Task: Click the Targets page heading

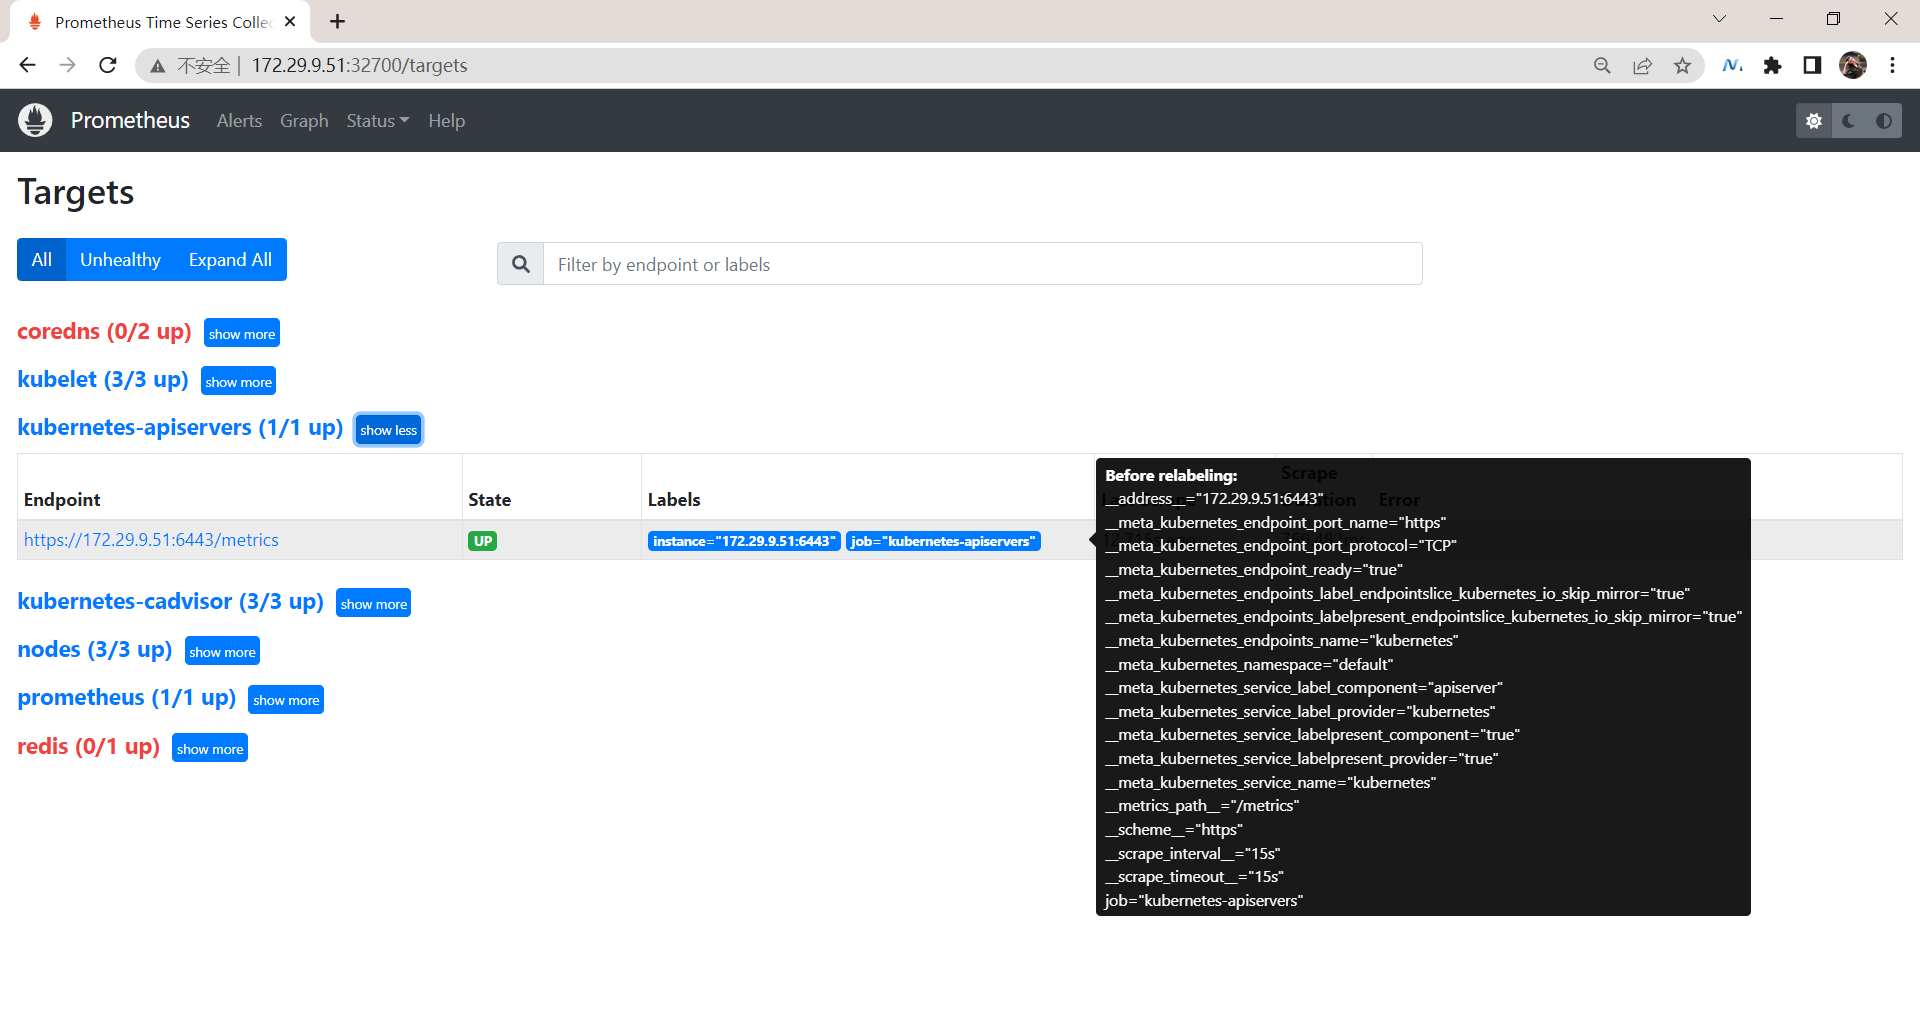Action: tap(76, 192)
